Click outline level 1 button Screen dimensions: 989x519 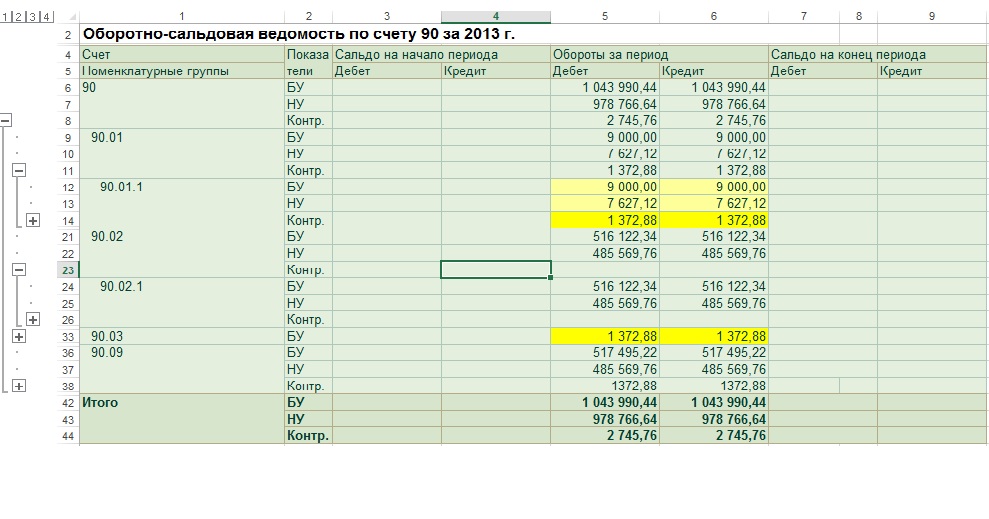[6, 17]
